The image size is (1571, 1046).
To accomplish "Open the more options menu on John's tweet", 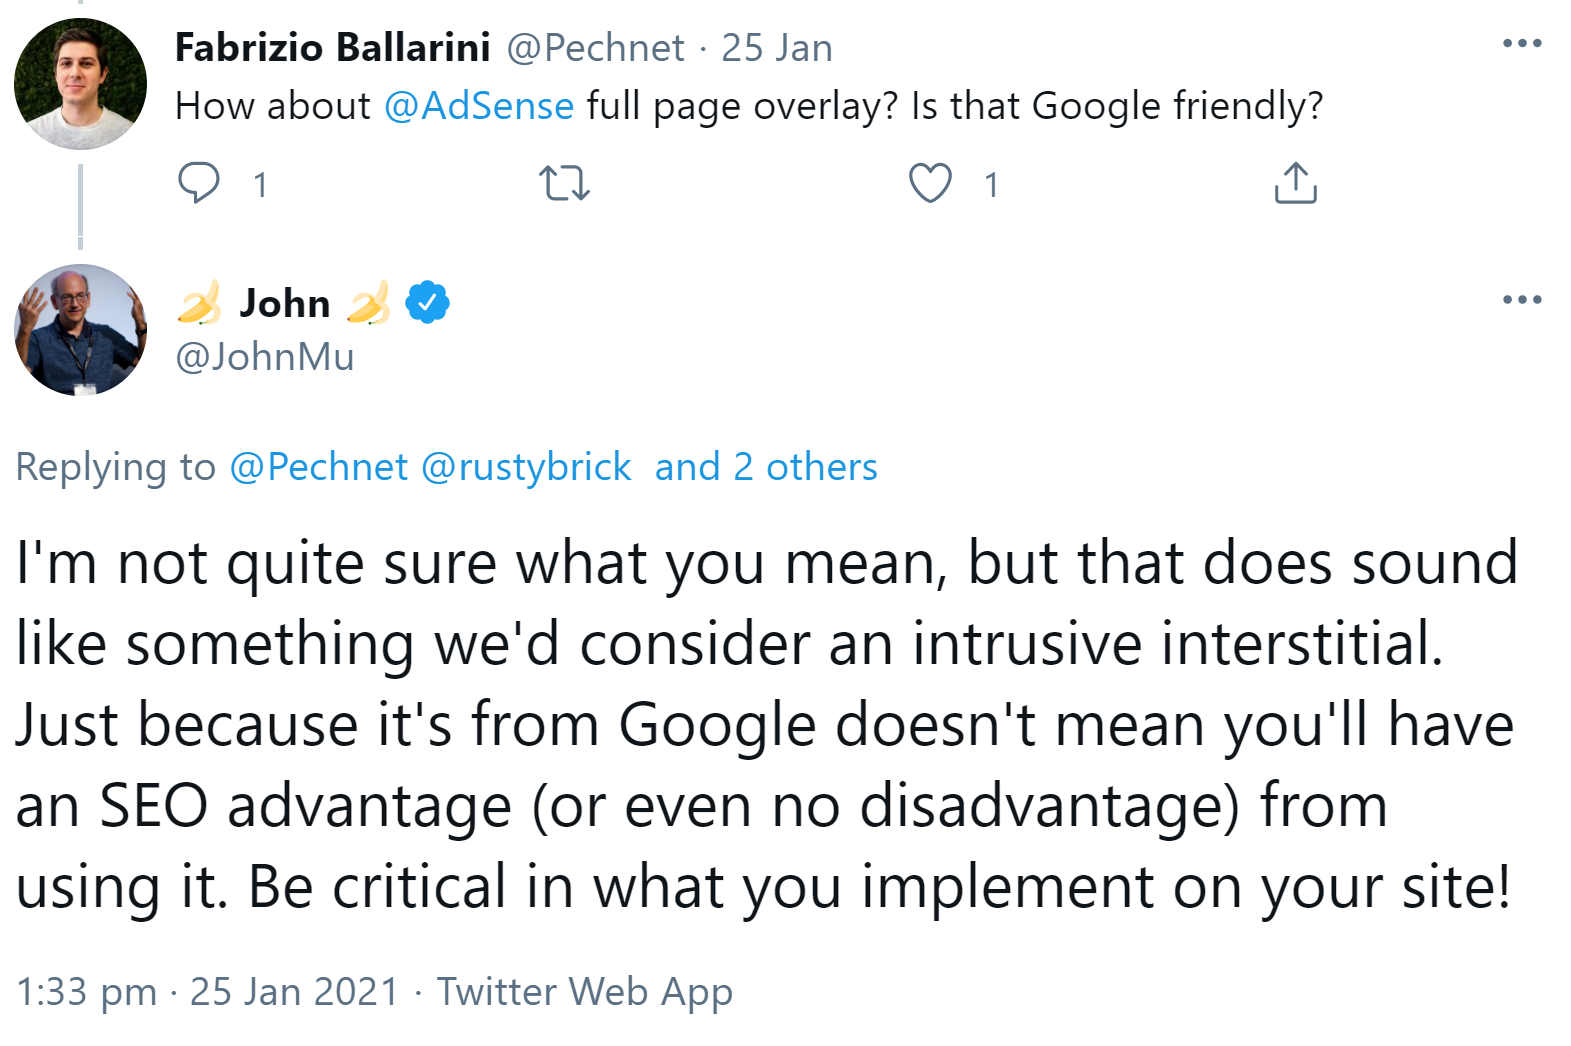I will pos(1523,298).
